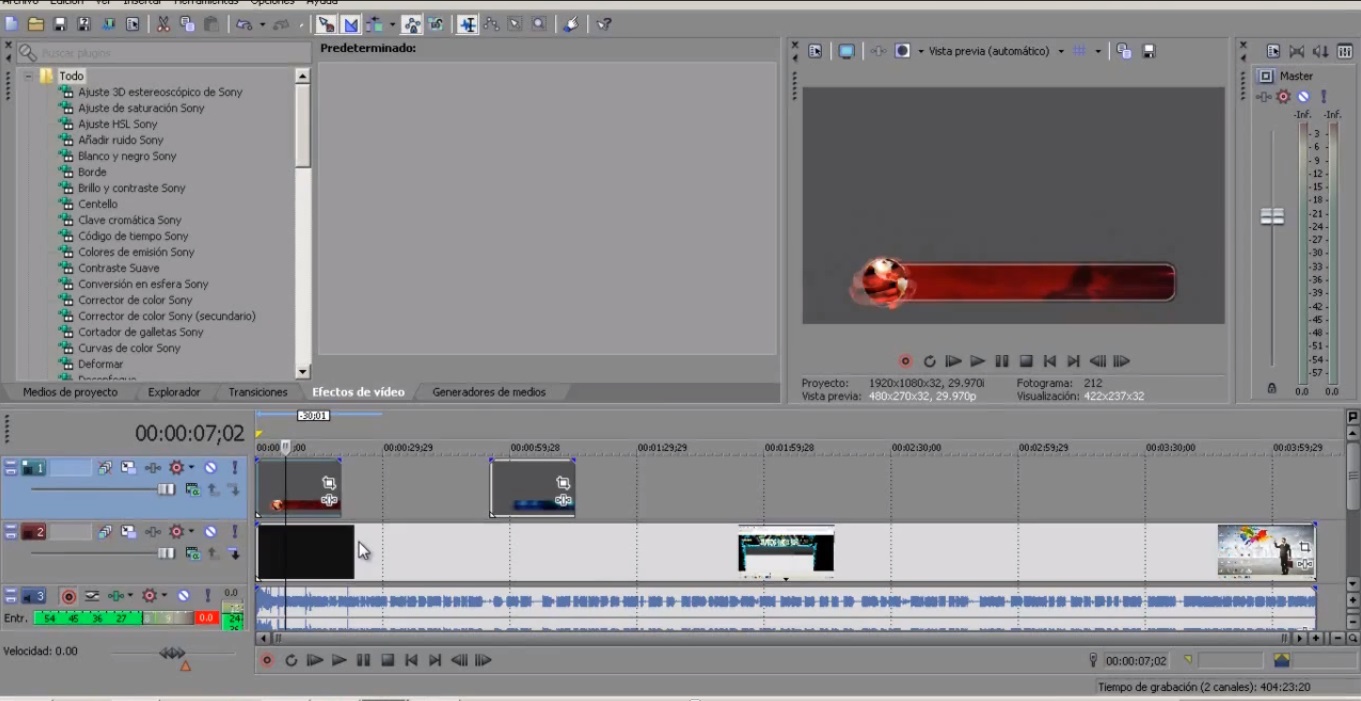Toggle the Enable Snapping toolbar button
1361x701 pixels.
coord(326,24)
